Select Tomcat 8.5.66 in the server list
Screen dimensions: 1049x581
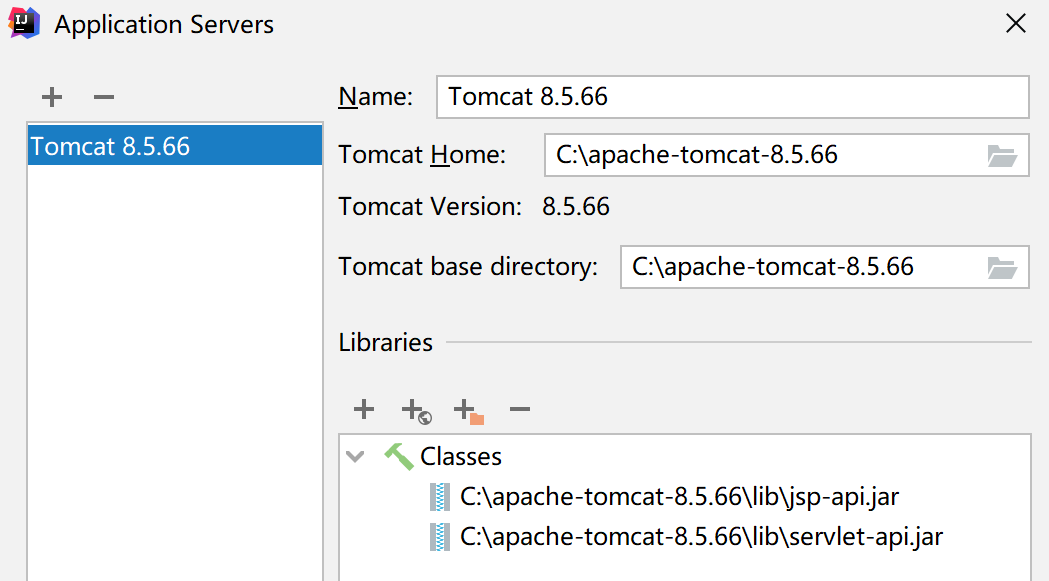coord(110,147)
